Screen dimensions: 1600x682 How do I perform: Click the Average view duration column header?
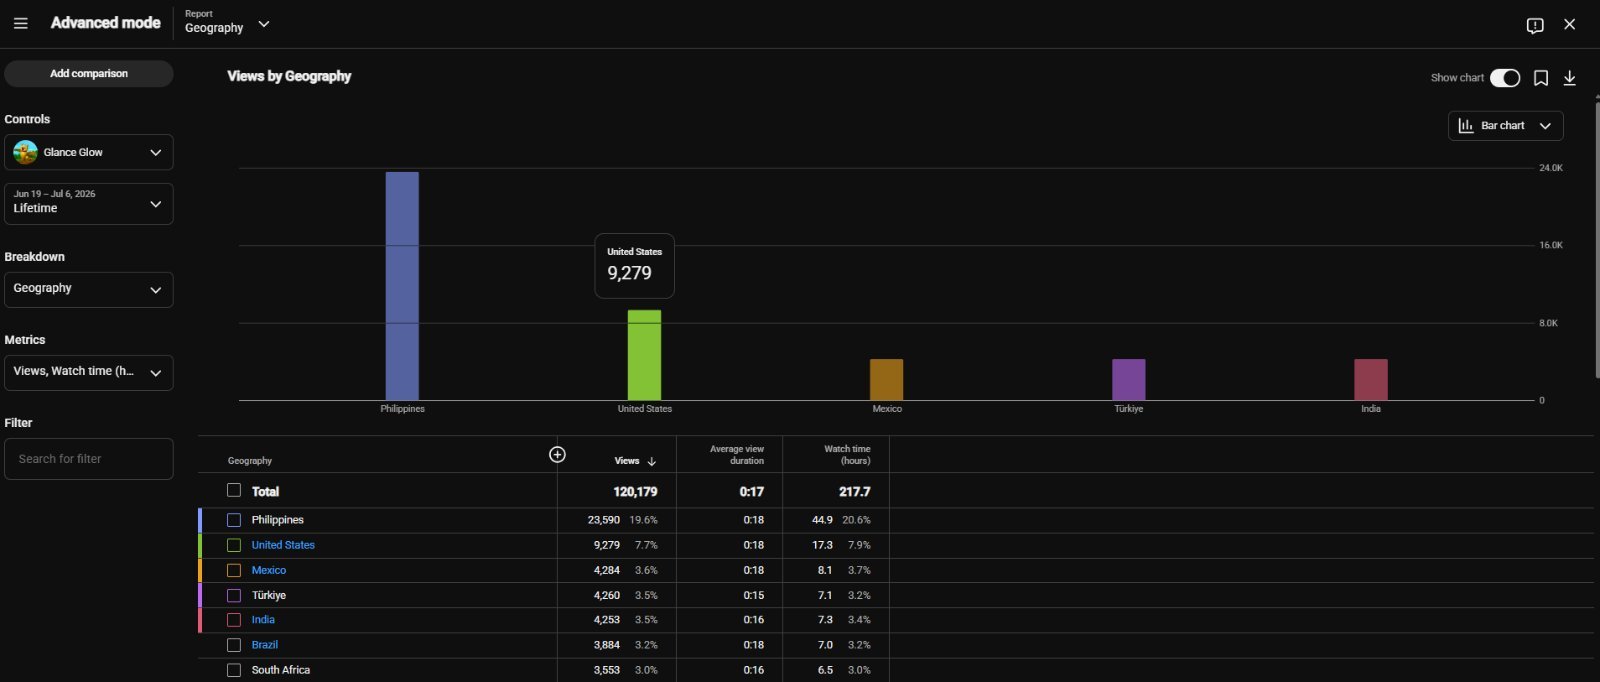coord(737,455)
